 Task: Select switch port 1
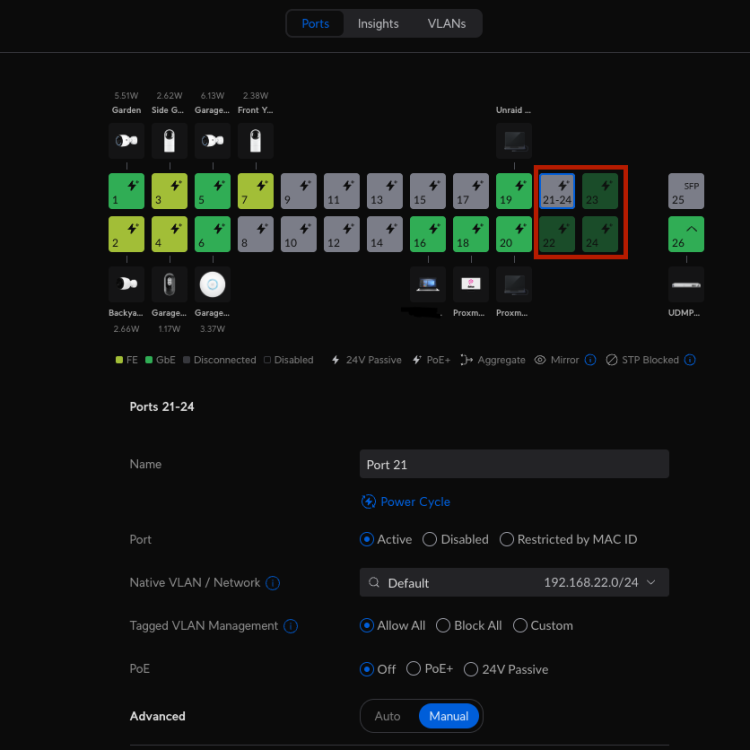126,191
